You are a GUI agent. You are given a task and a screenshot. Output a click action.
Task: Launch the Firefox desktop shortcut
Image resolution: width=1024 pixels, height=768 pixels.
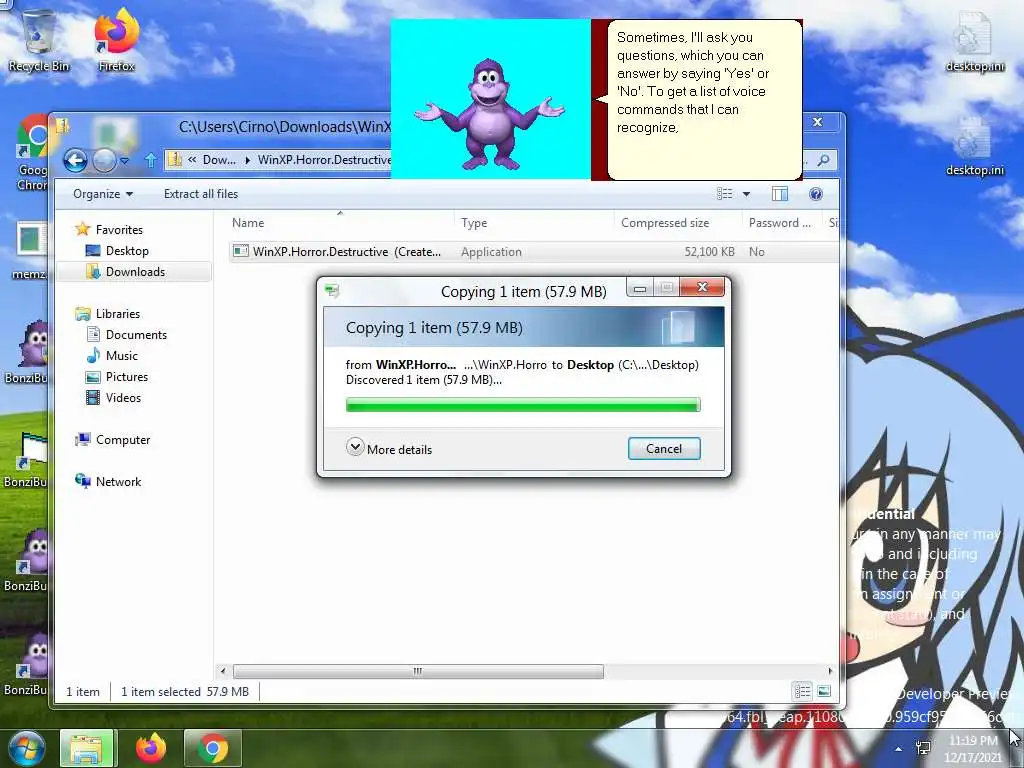pyautogui.click(x=116, y=39)
